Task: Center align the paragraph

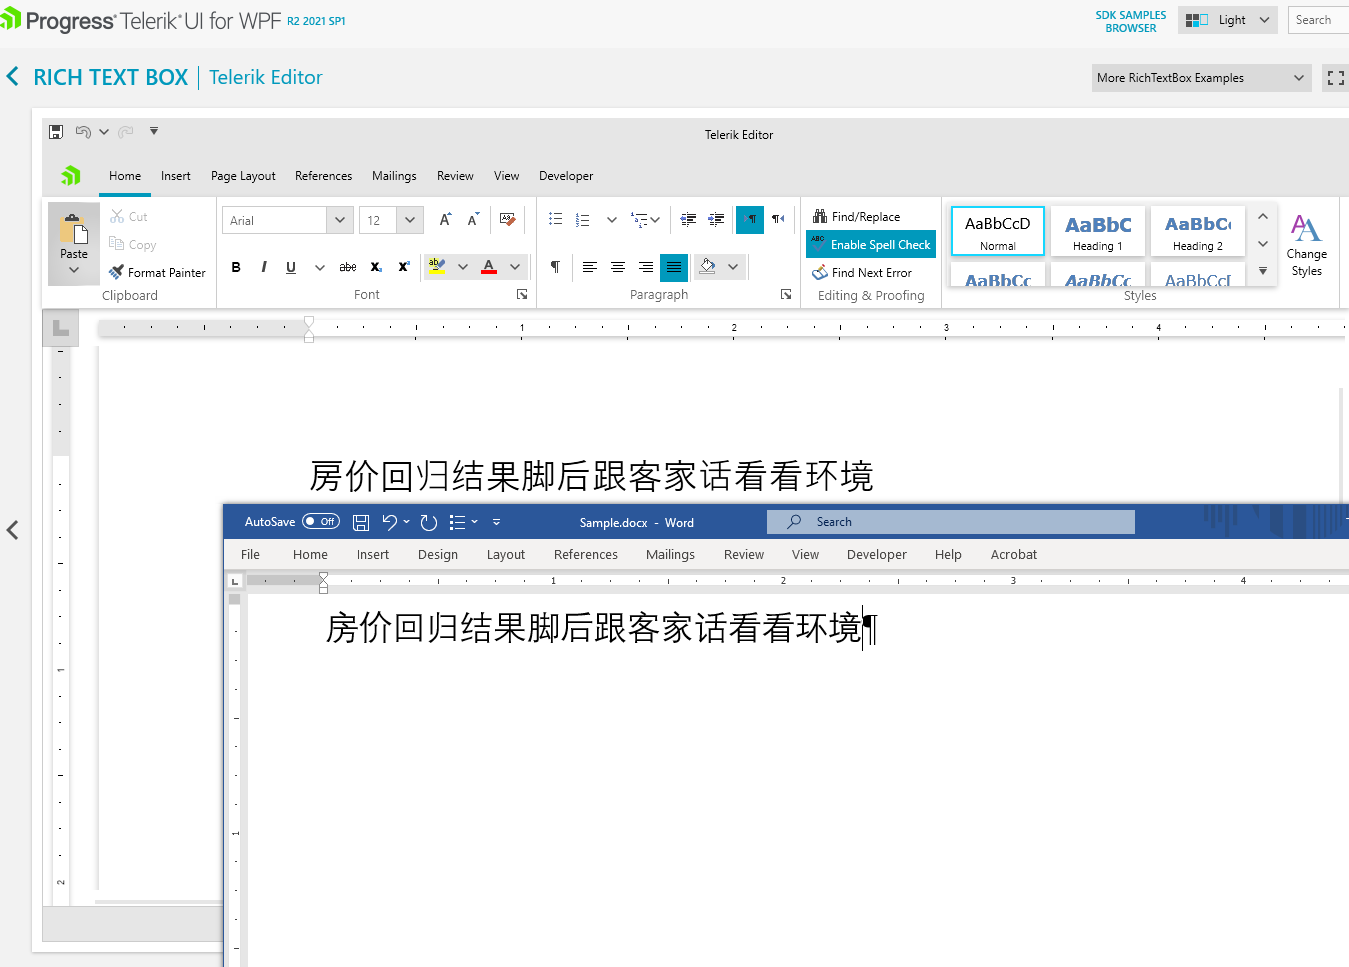Action: point(618,267)
